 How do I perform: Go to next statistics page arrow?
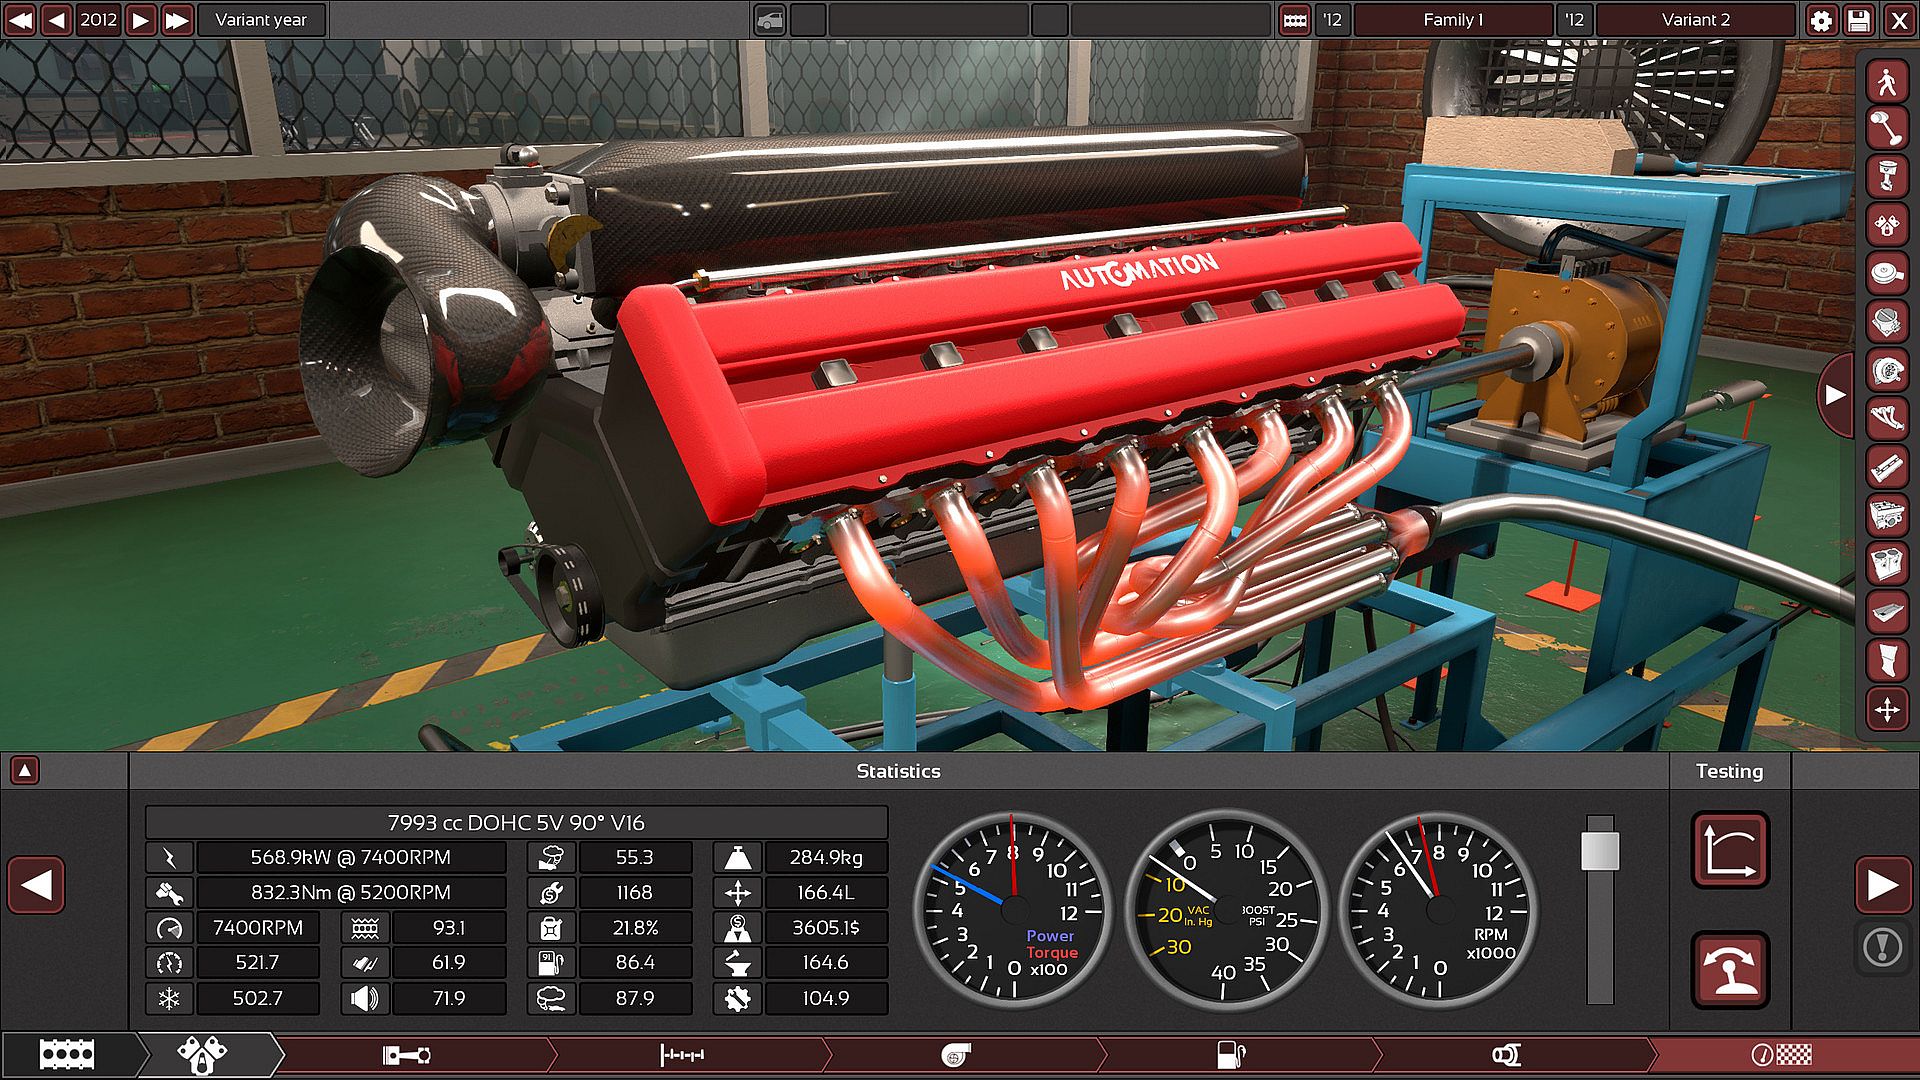[1882, 885]
